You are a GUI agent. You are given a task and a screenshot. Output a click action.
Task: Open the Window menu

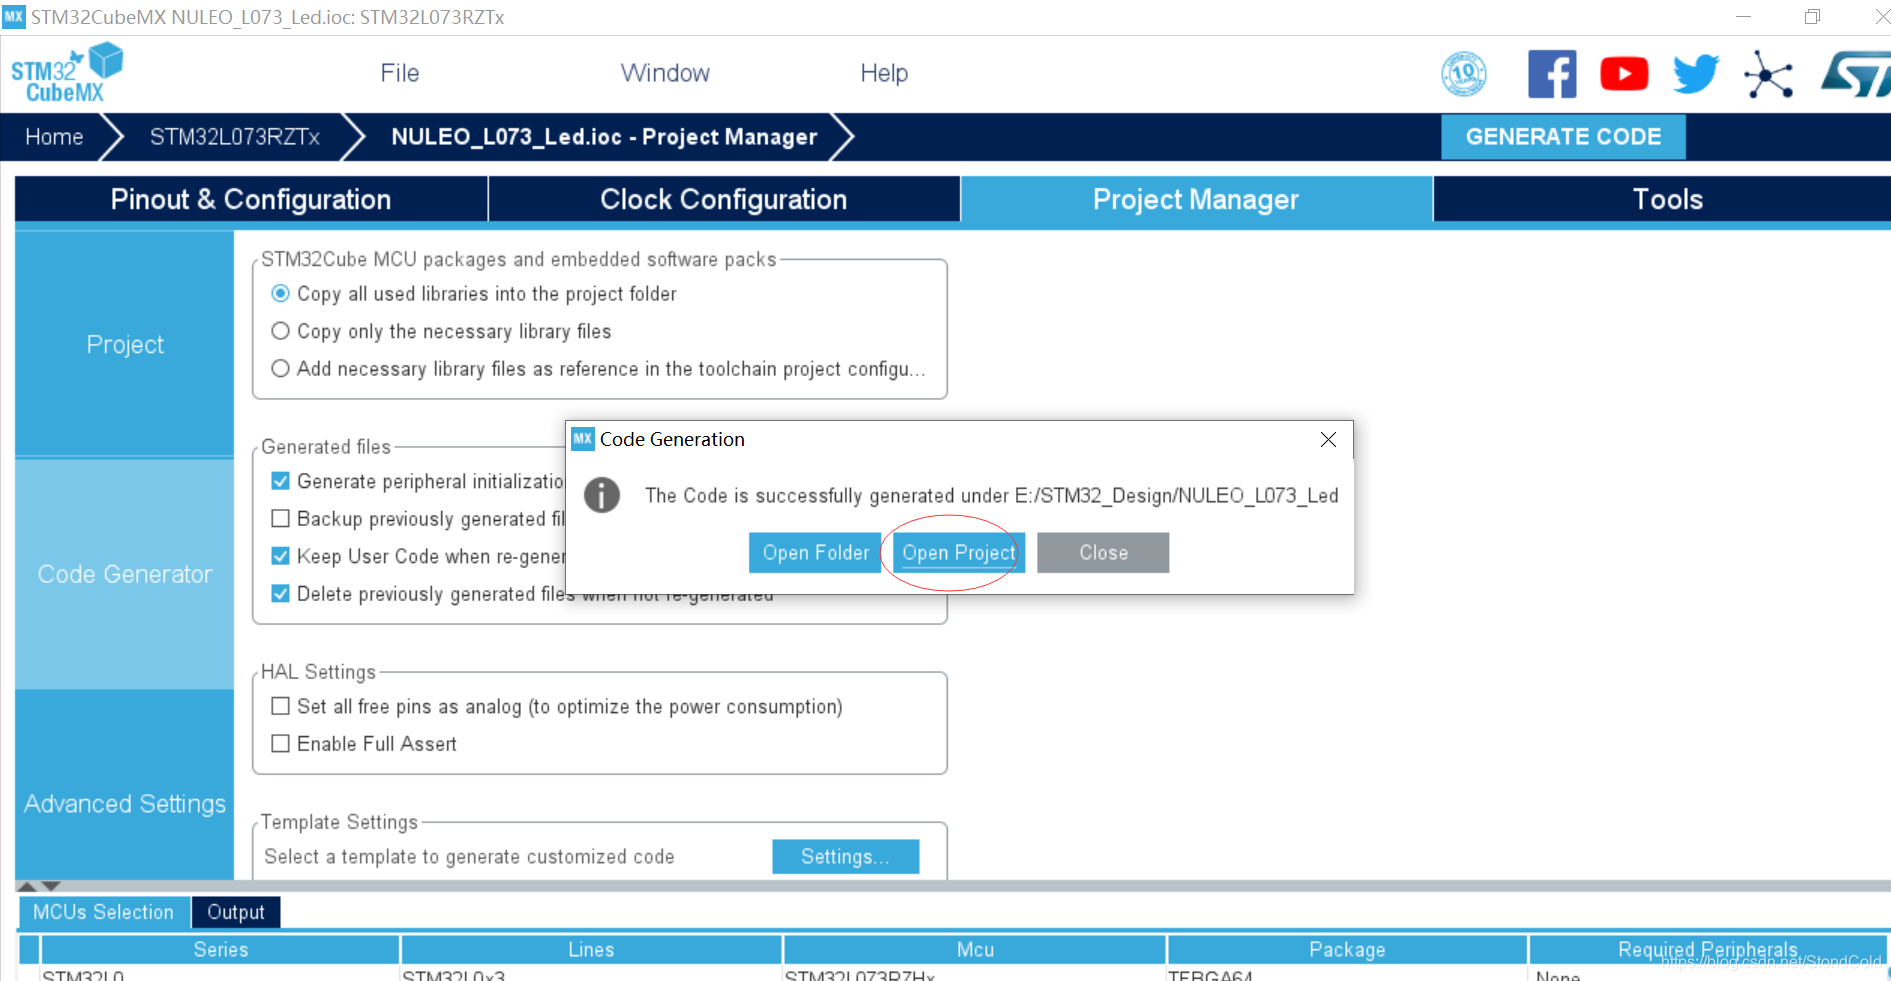click(x=665, y=73)
